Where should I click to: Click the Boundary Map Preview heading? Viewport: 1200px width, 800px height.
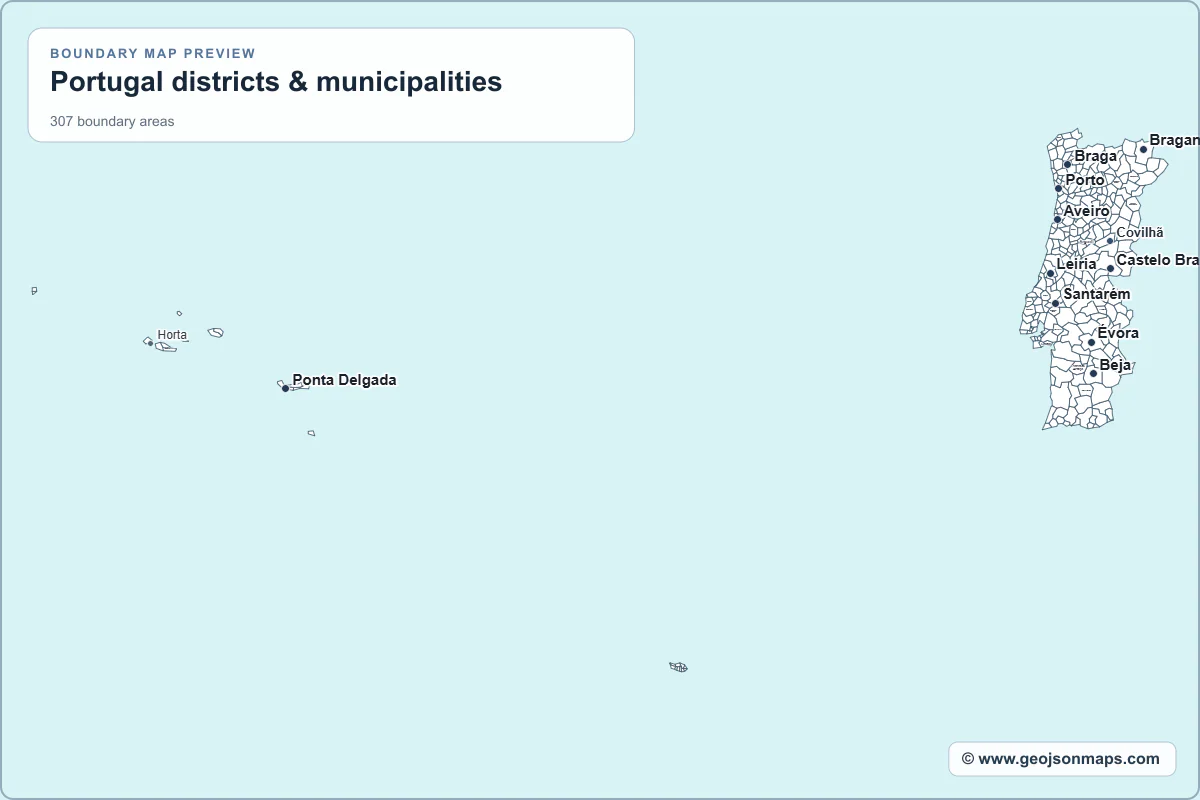click(x=153, y=53)
